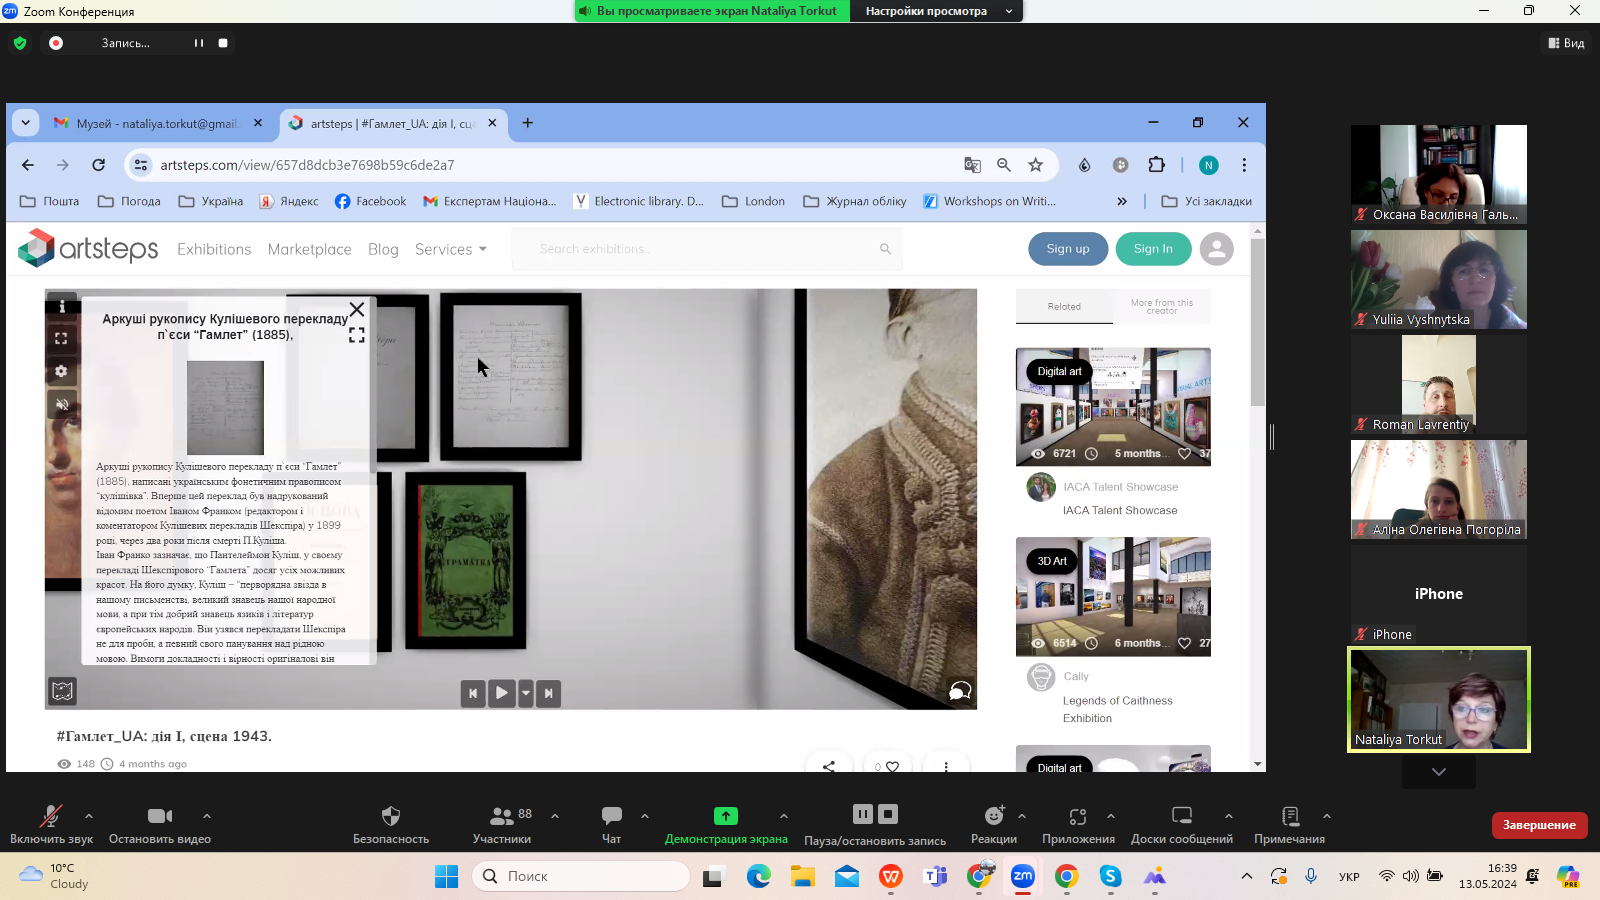Enter fullscreen from viewer left sidebar

tap(62, 339)
